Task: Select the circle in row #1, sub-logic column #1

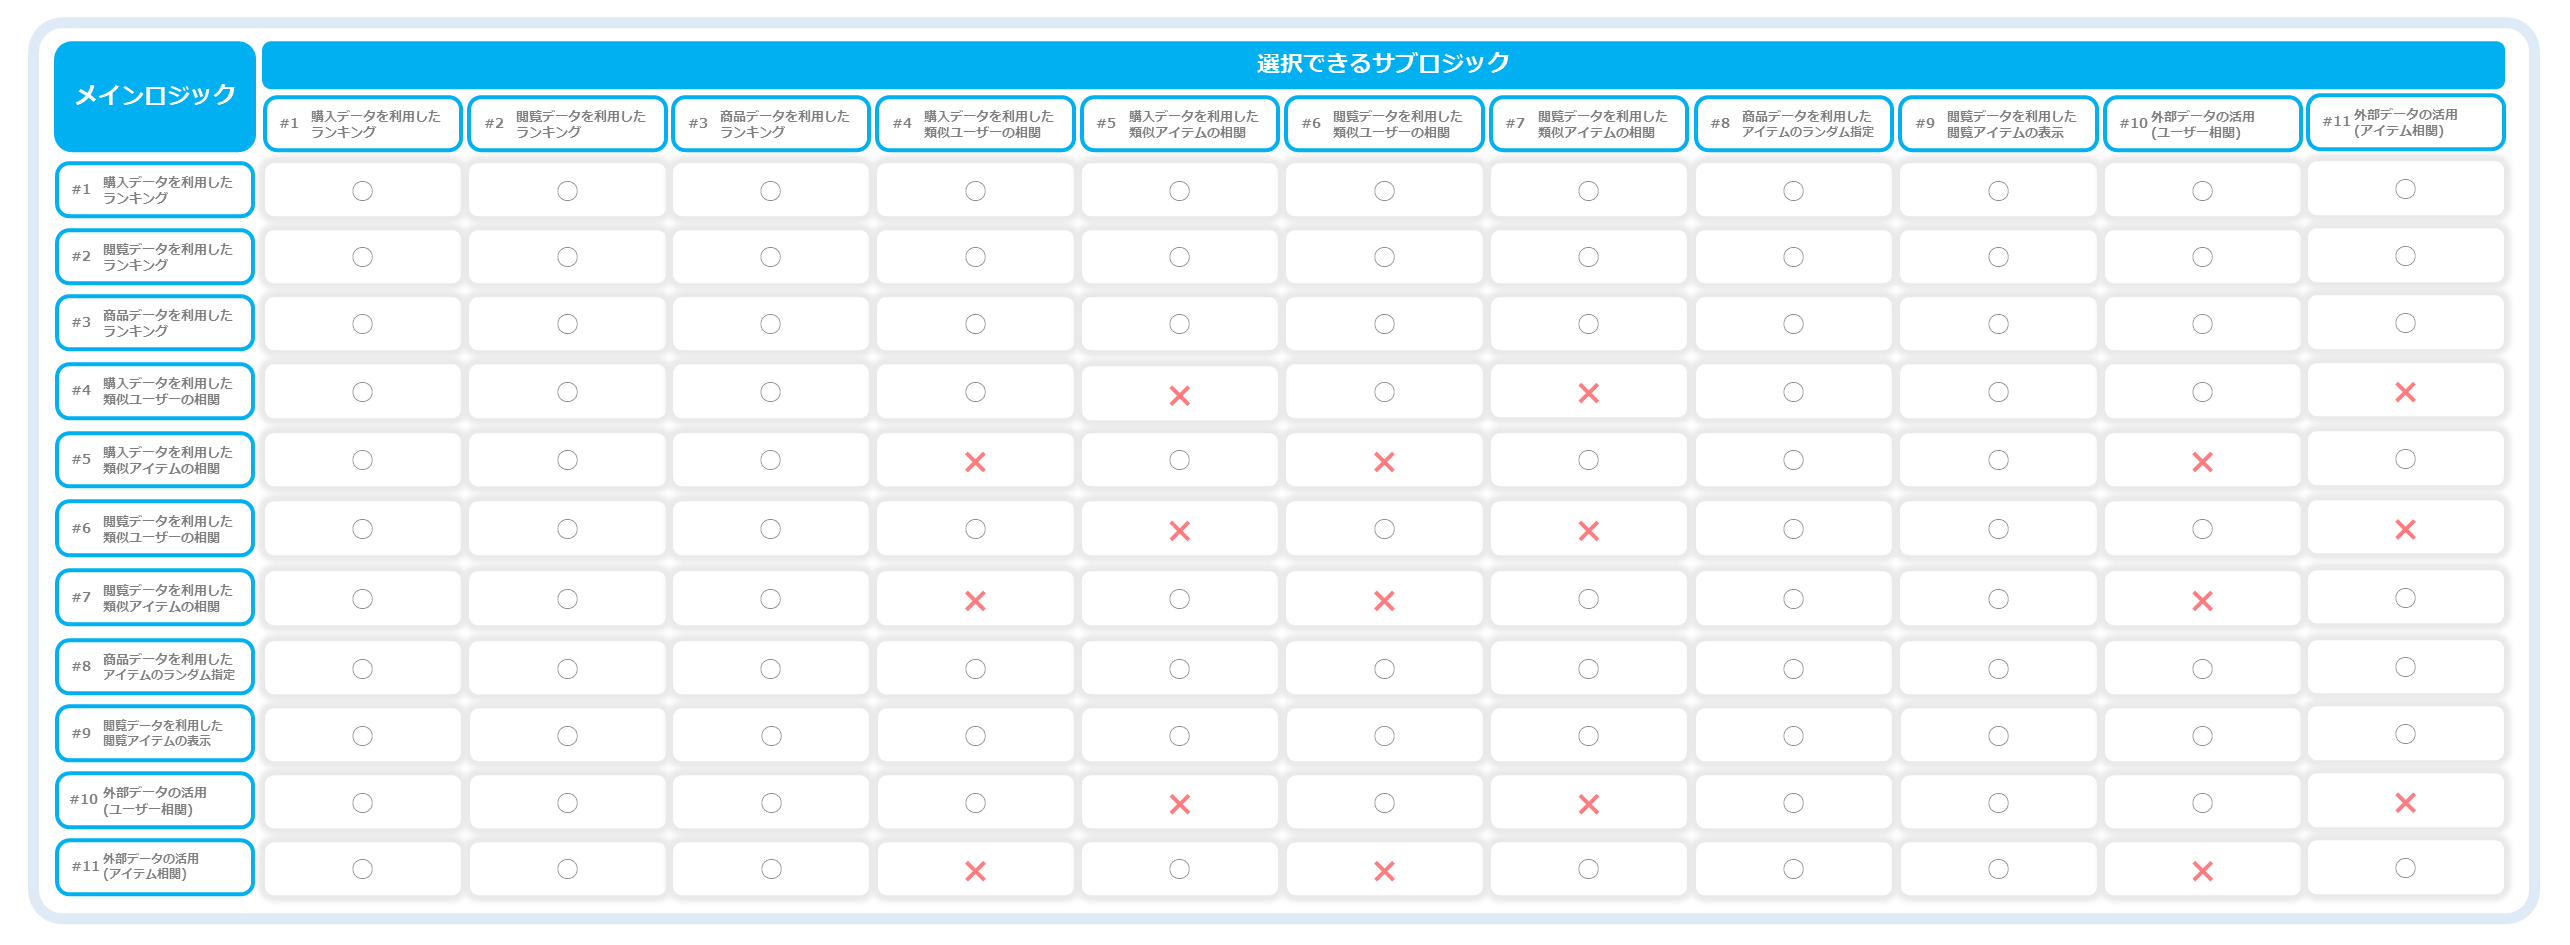Action: (x=362, y=191)
